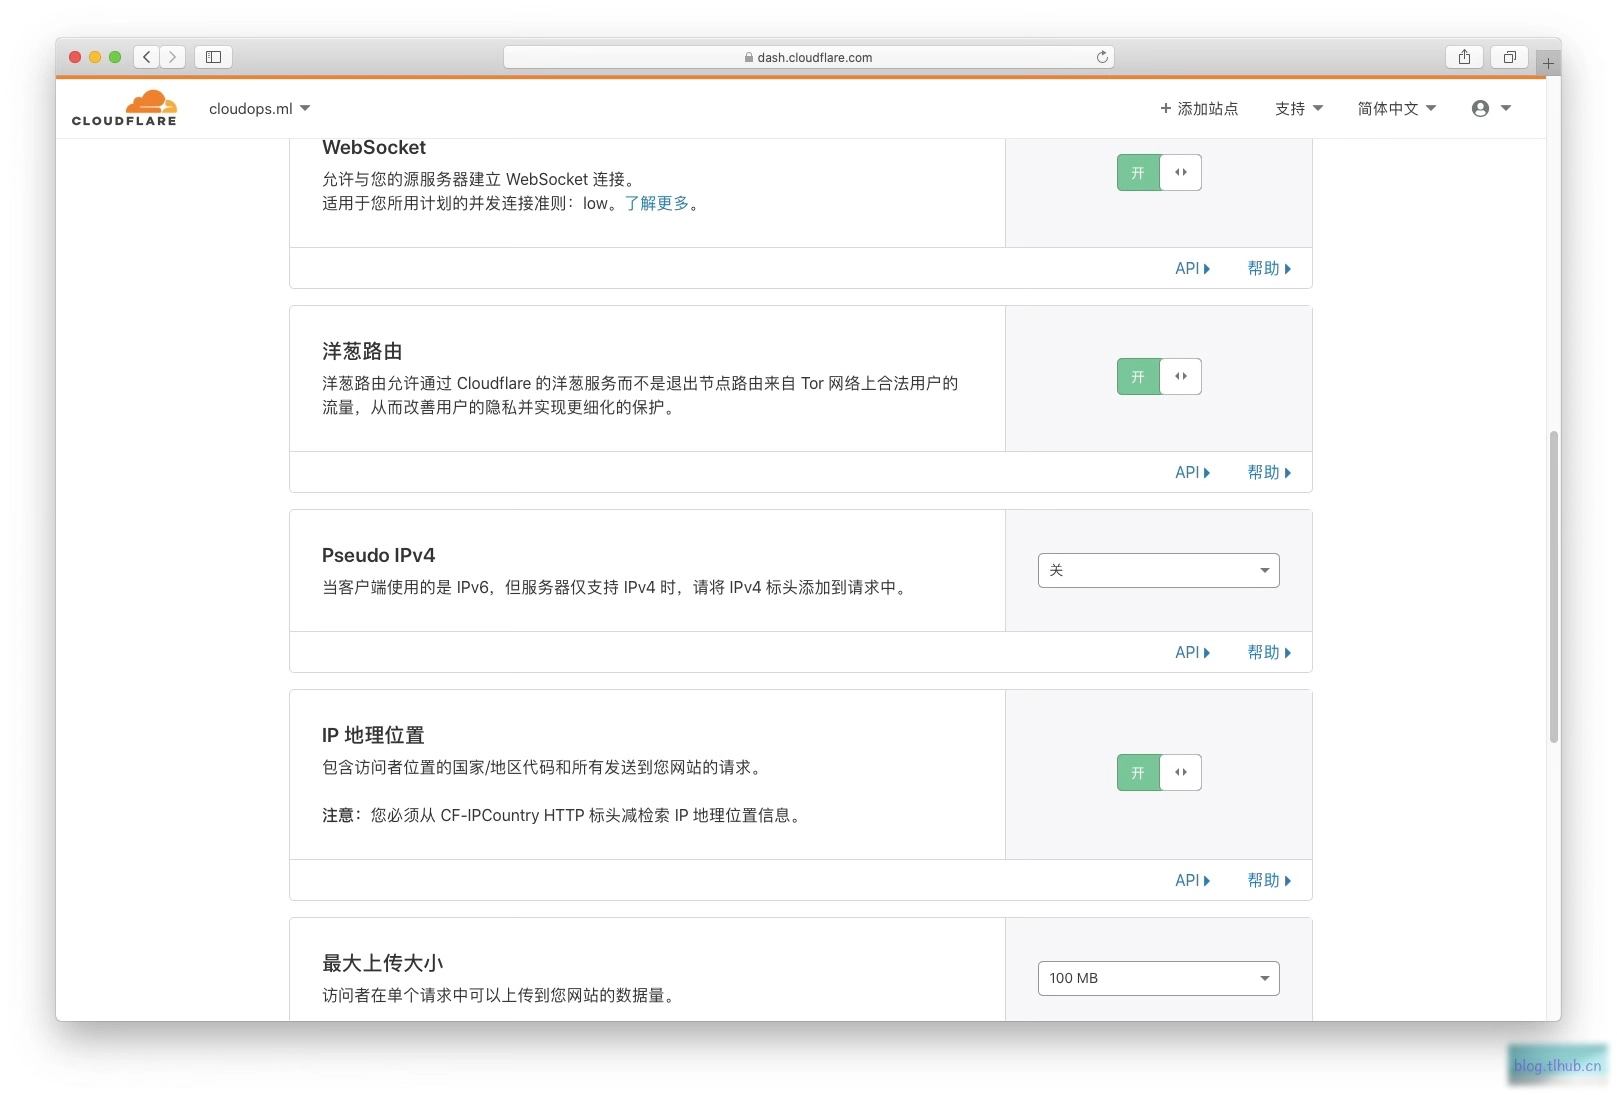Open the 简体中文 language menu
Viewport: 1617px width, 1095px height.
point(1396,108)
